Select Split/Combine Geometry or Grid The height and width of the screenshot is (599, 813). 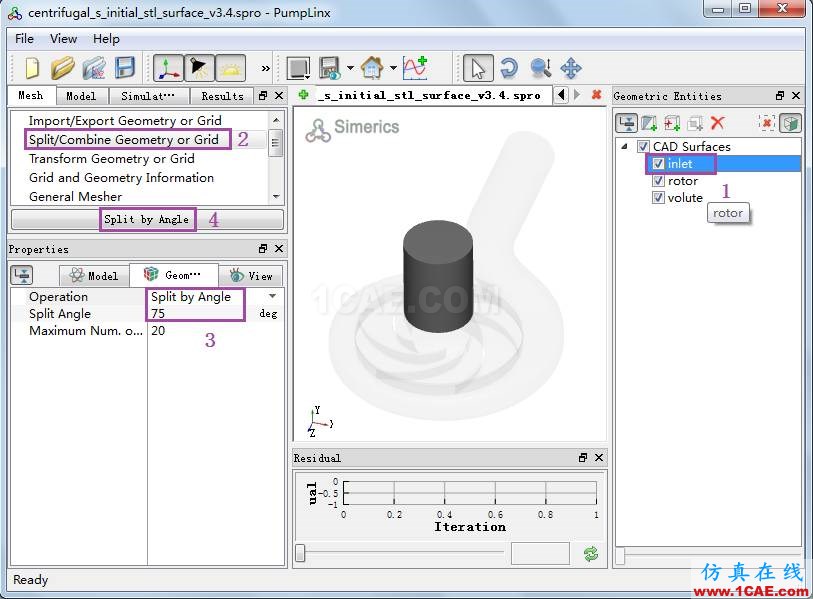point(124,140)
